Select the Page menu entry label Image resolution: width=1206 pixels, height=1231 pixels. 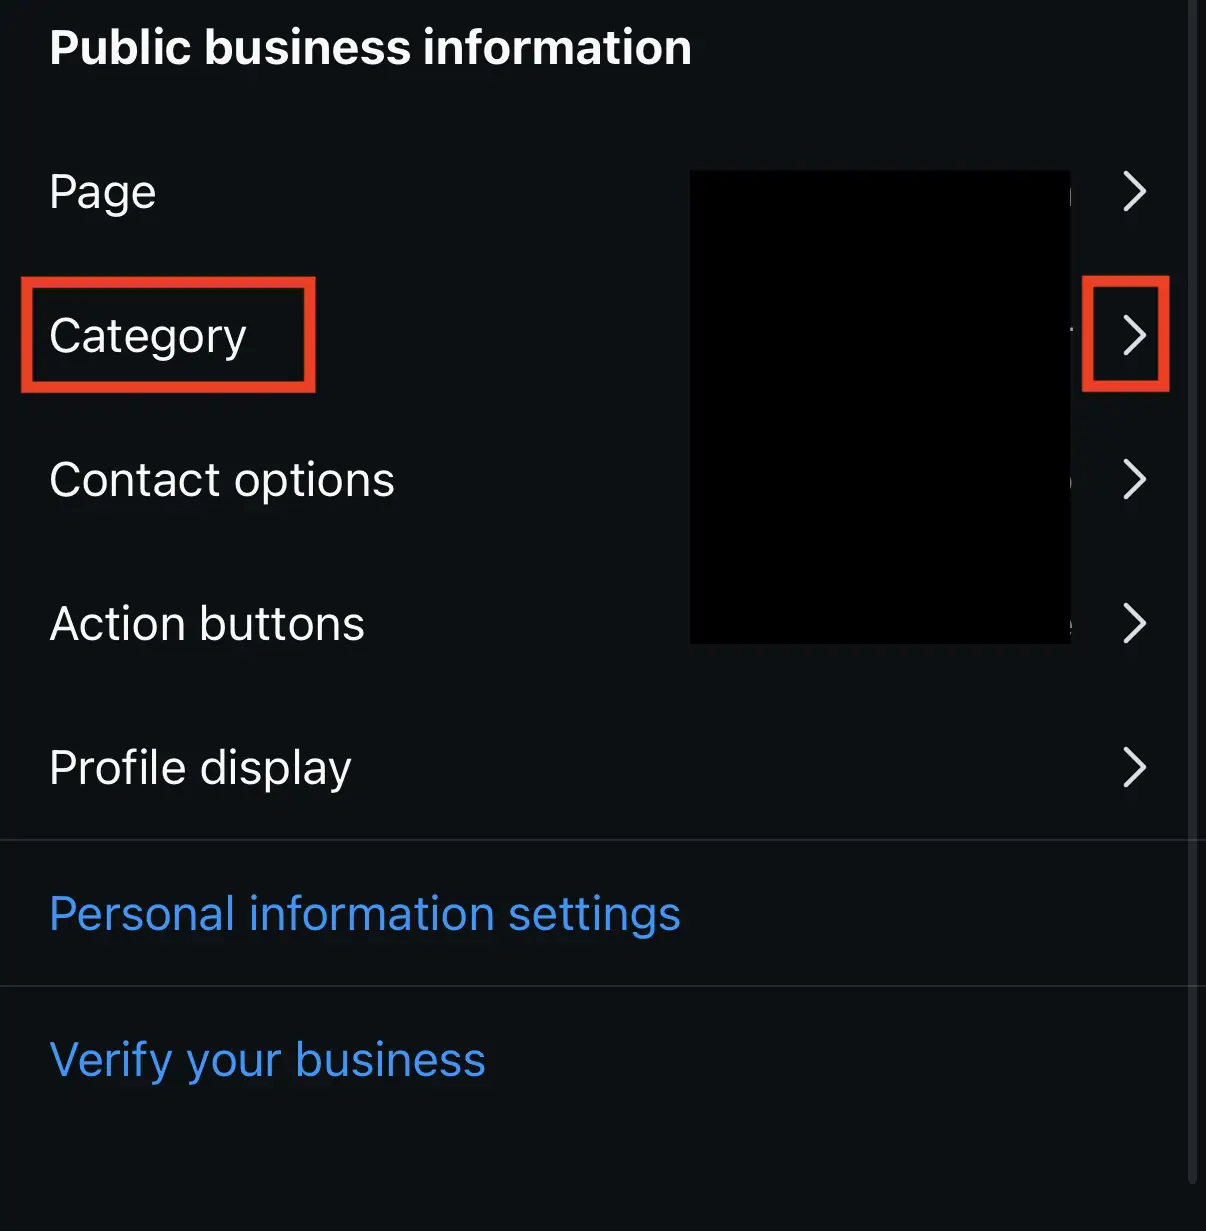pyautogui.click(x=103, y=191)
